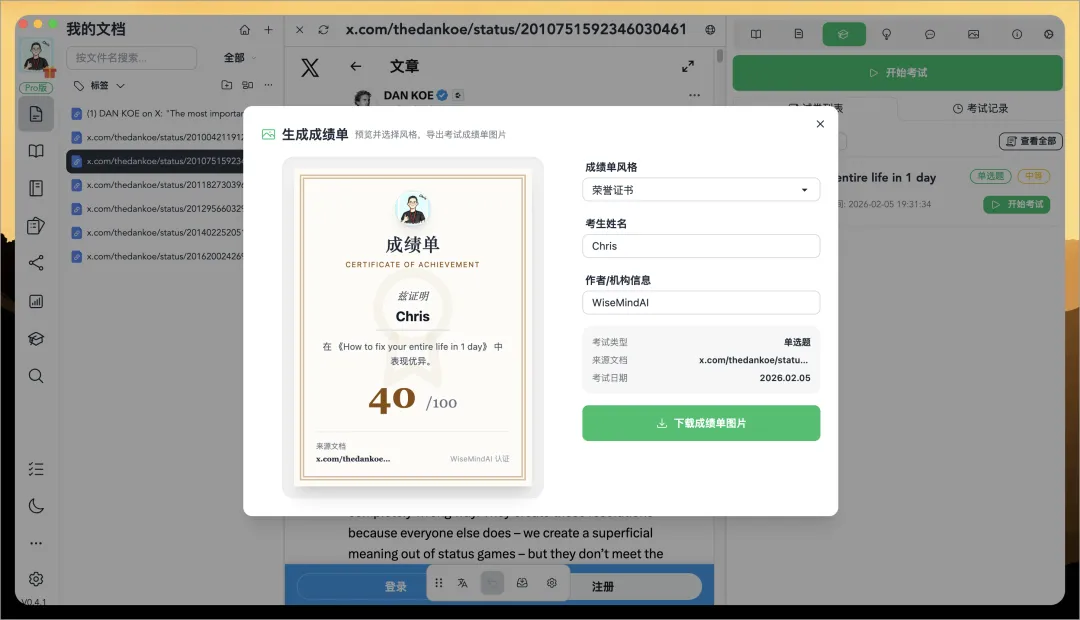The height and width of the screenshot is (620, 1080).
Task: Select the statistics chart icon in the sidebar
Action: [36, 300]
